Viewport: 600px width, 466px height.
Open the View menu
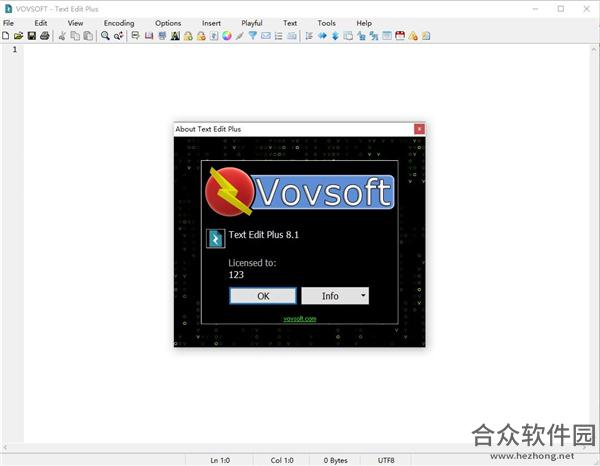pyautogui.click(x=75, y=23)
